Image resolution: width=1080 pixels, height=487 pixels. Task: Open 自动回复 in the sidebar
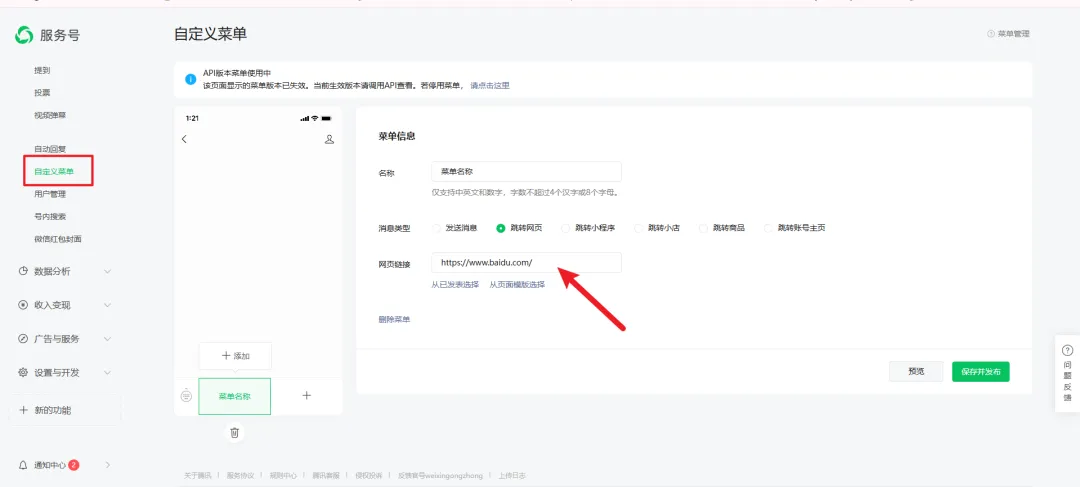(50, 149)
